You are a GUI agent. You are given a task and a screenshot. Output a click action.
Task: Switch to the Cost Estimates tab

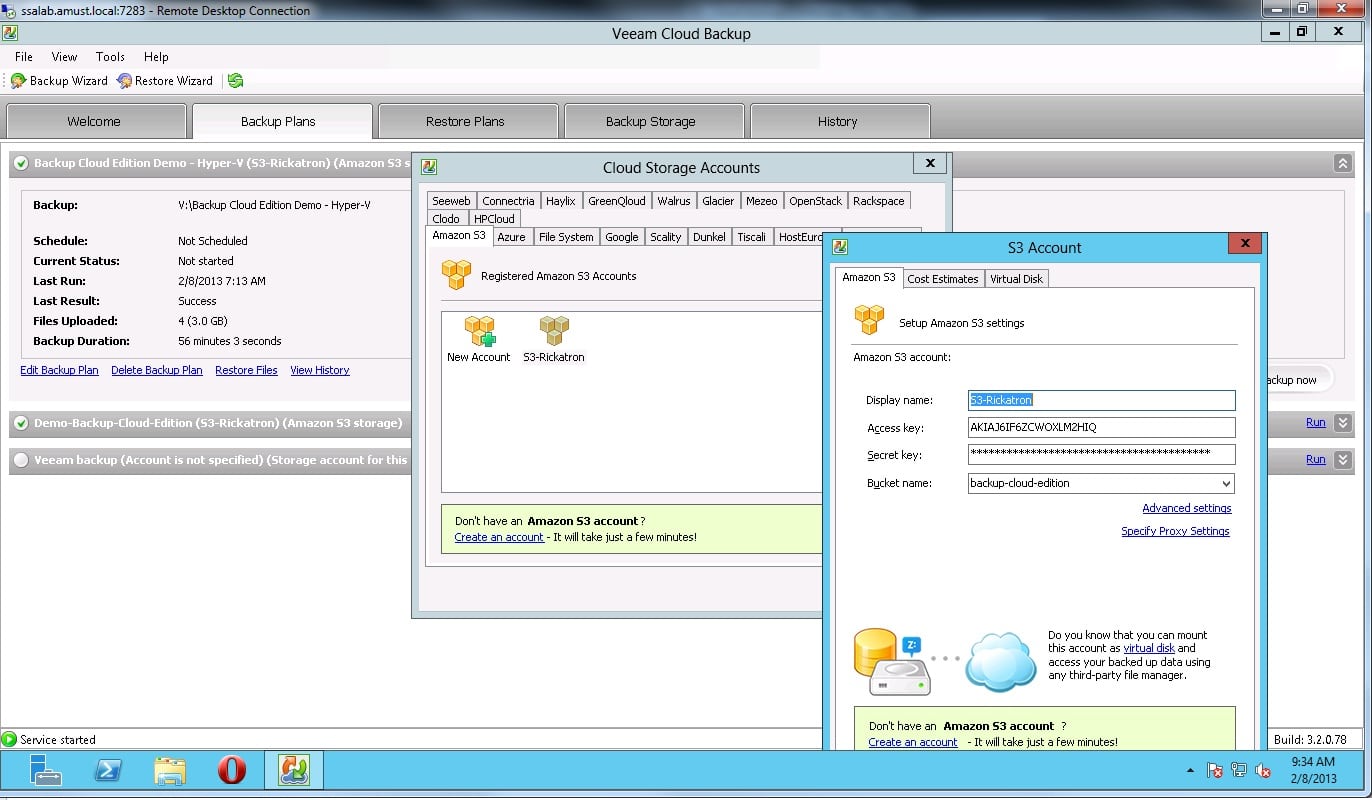(942, 279)
